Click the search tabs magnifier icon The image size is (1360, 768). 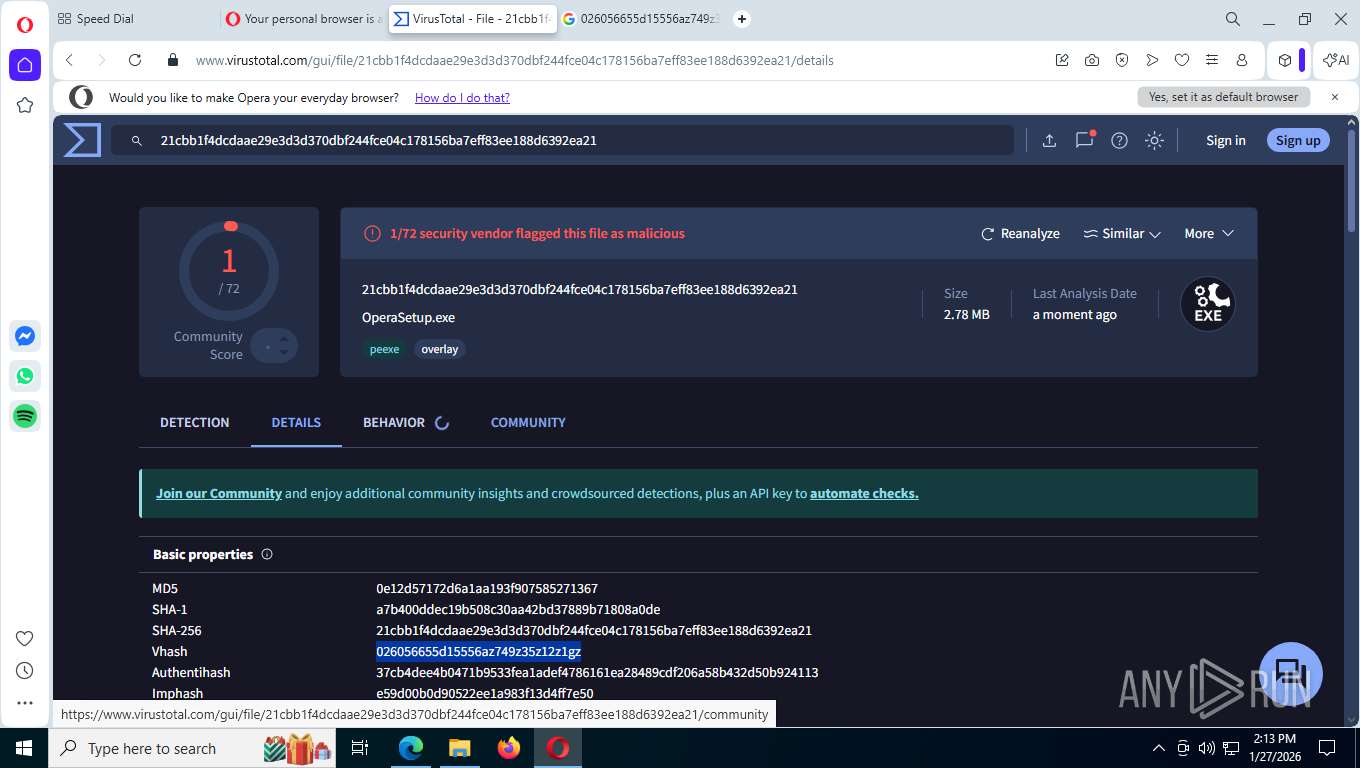point(1233,19)
